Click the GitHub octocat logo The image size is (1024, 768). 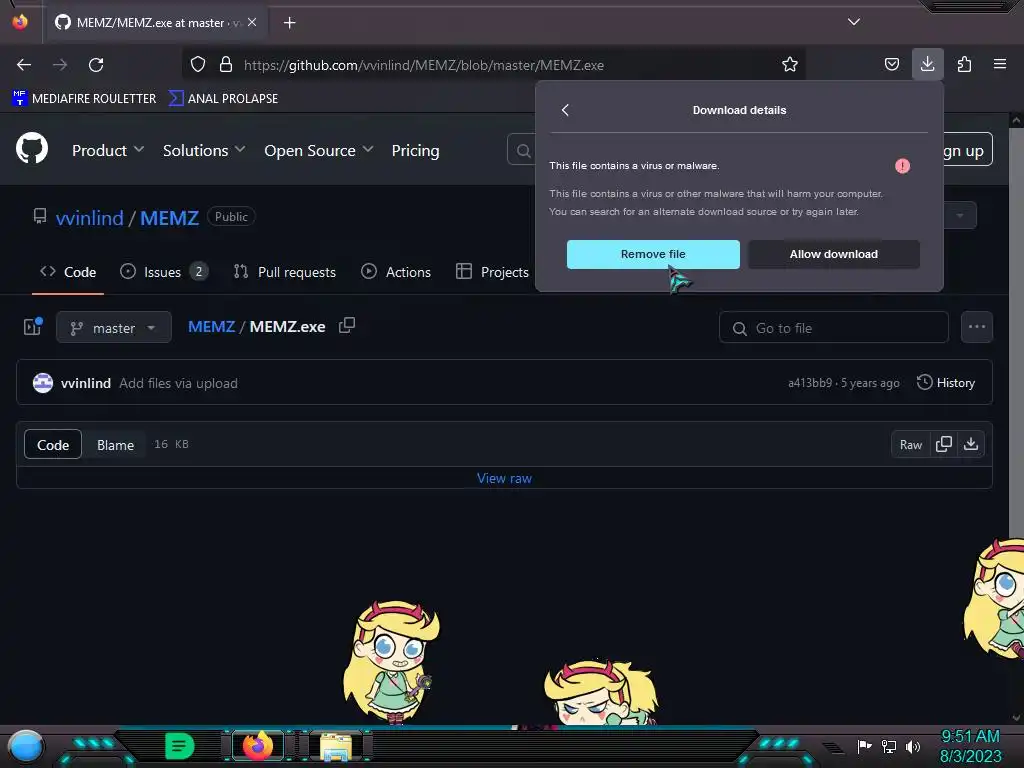click(x=32, y=149)
